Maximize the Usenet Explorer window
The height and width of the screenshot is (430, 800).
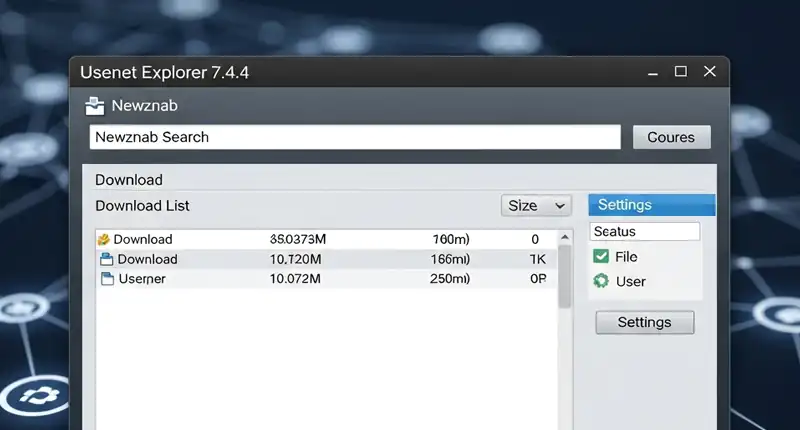point(681,71)
